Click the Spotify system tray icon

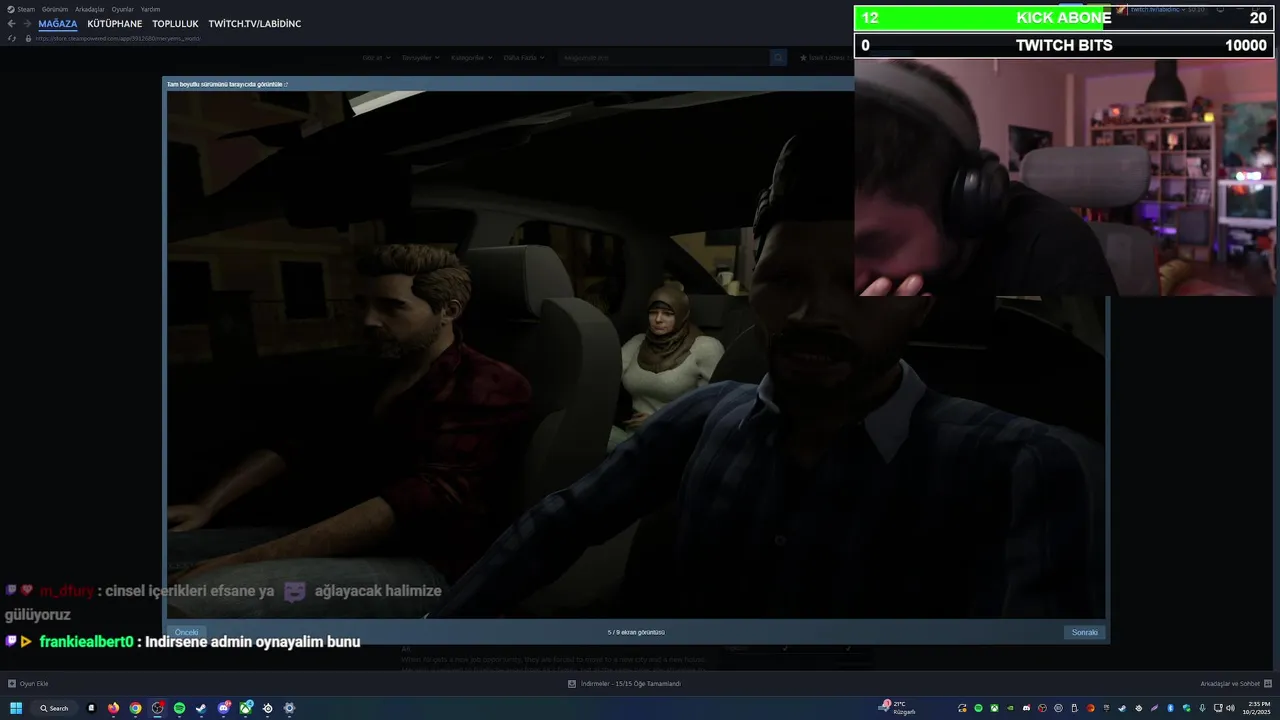click(x=978, y=708)
